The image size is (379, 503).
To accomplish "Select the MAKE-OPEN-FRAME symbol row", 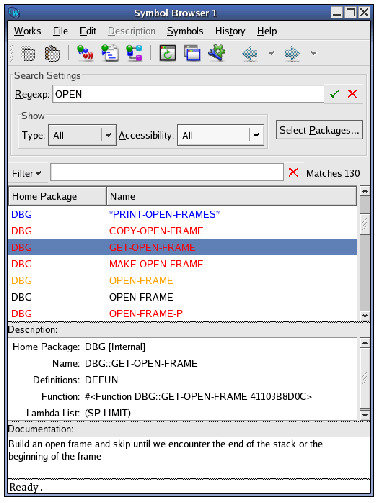I will [182, 264].
